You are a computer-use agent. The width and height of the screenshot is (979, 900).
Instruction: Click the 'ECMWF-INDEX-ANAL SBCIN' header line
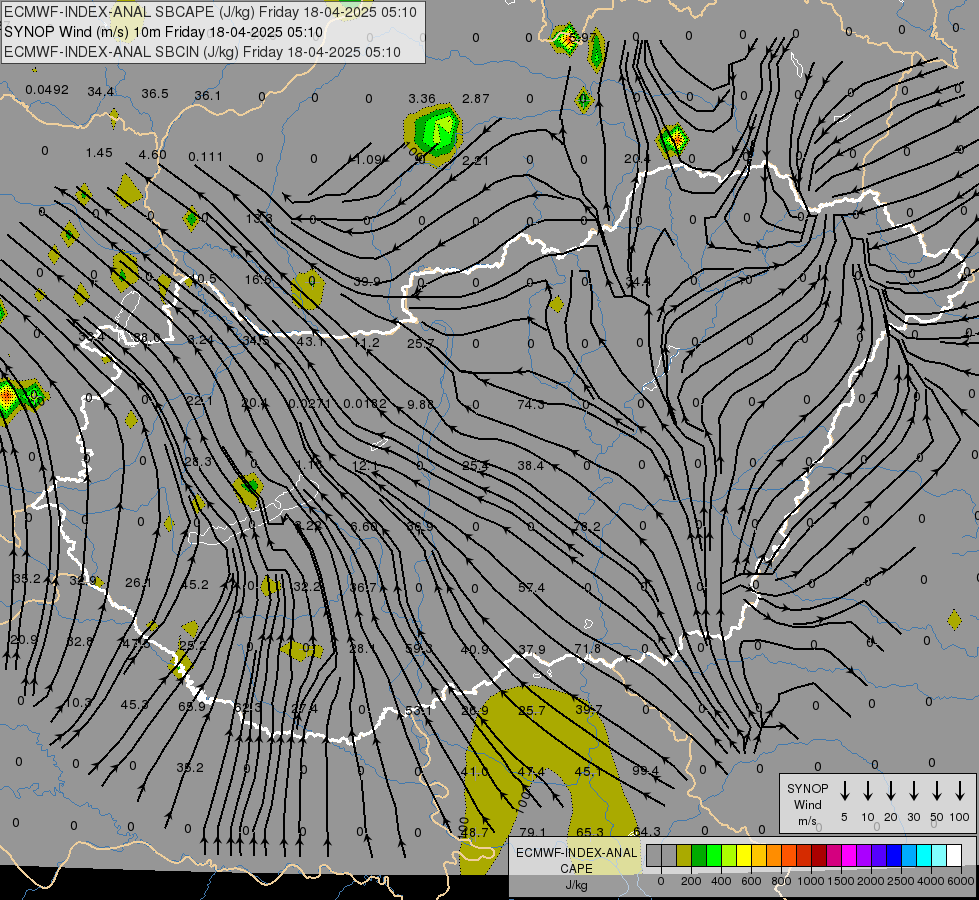pyautogui.click(x=202, y=52)
